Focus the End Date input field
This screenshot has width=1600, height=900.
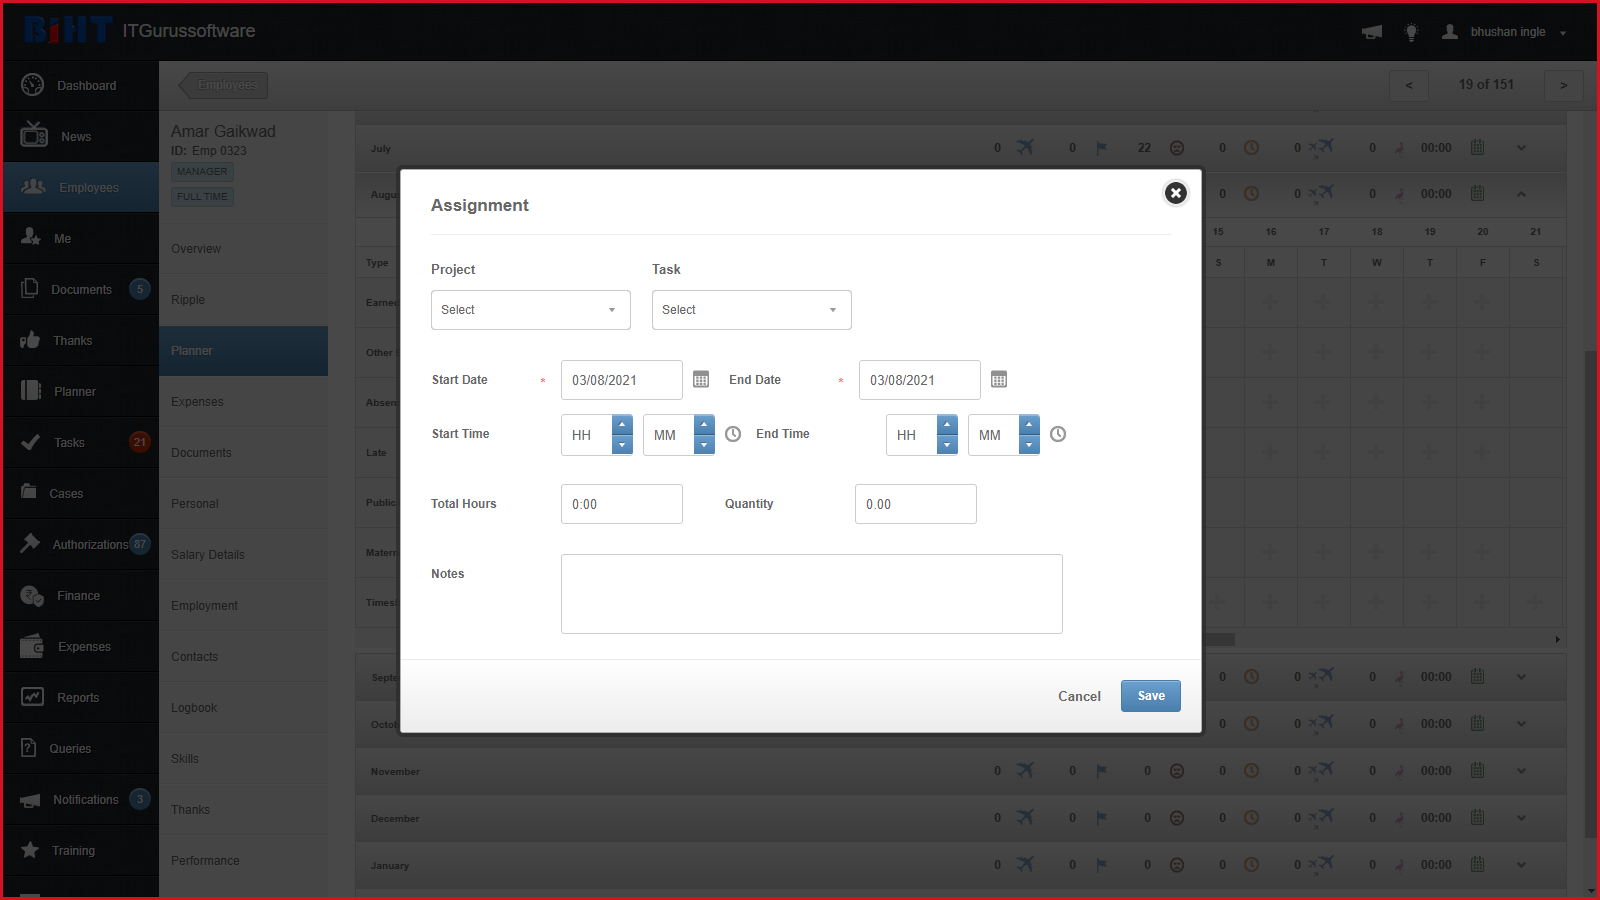[920, 380]
